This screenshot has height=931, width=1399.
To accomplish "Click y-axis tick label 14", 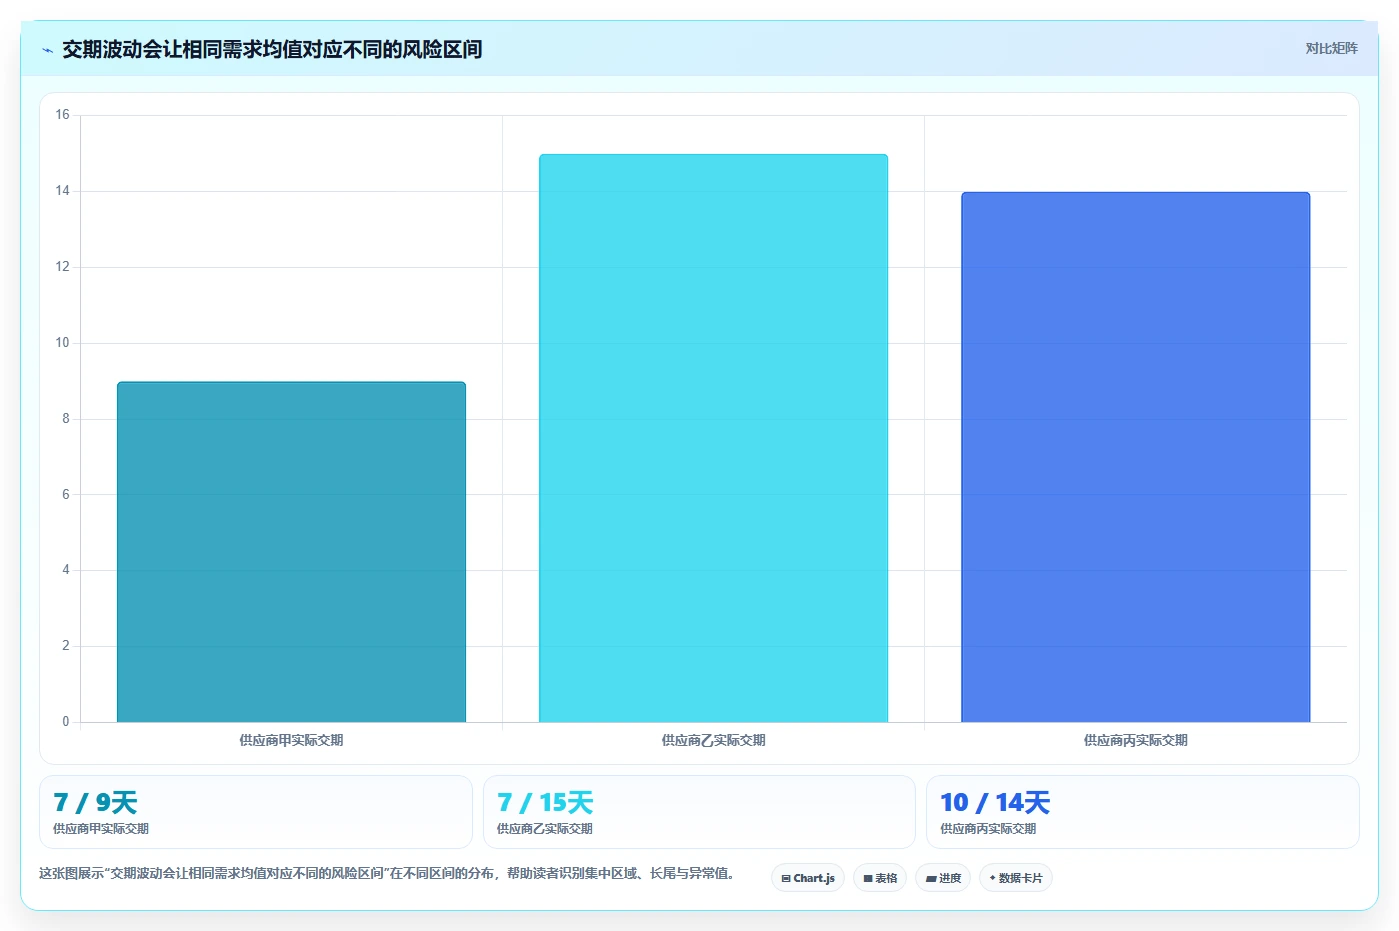I will coord(62,191).
